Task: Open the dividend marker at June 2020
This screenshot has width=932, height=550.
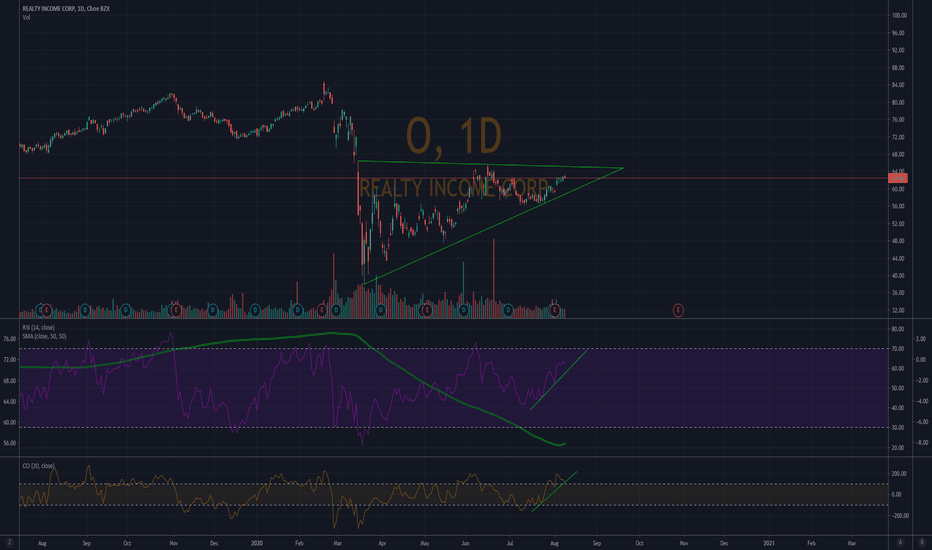Action: coord(464,310)
